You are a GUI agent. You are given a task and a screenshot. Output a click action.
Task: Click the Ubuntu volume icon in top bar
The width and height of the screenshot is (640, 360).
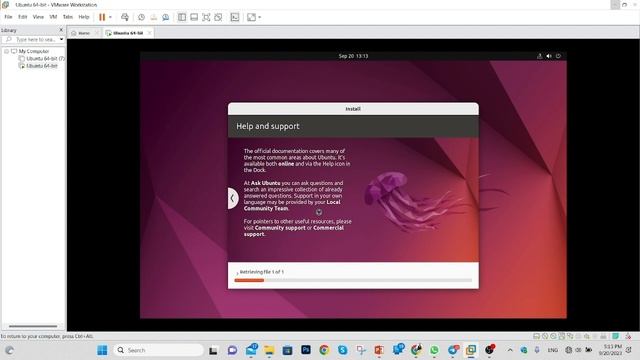[549, 56]
